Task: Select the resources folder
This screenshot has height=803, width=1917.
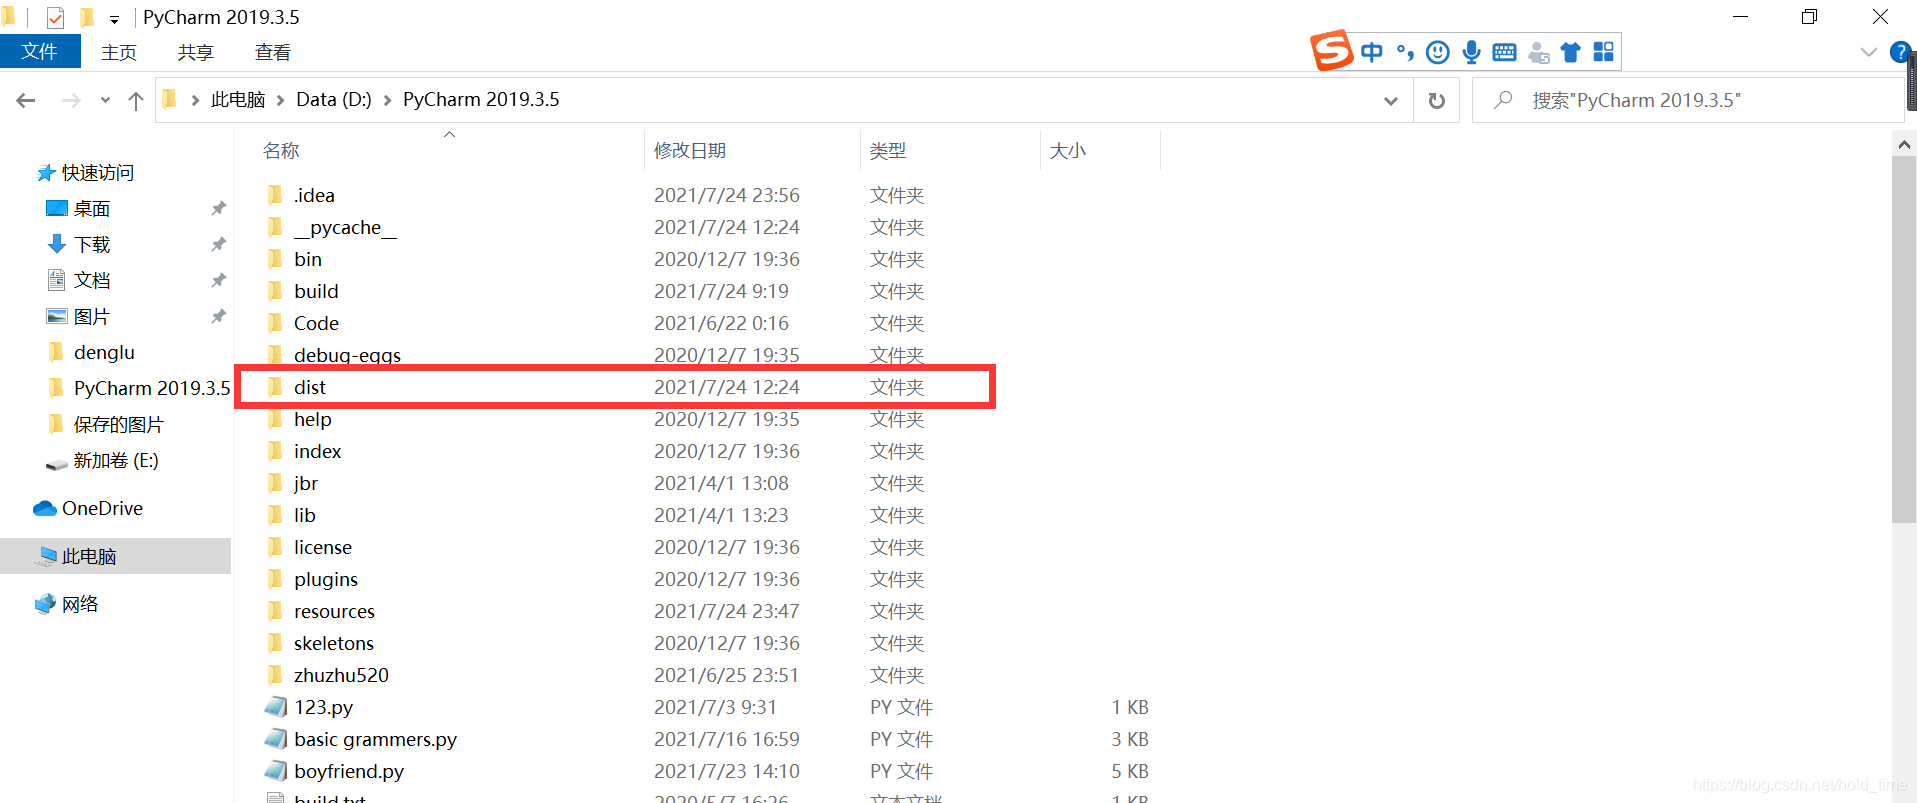Action: (x=334, y=611)
